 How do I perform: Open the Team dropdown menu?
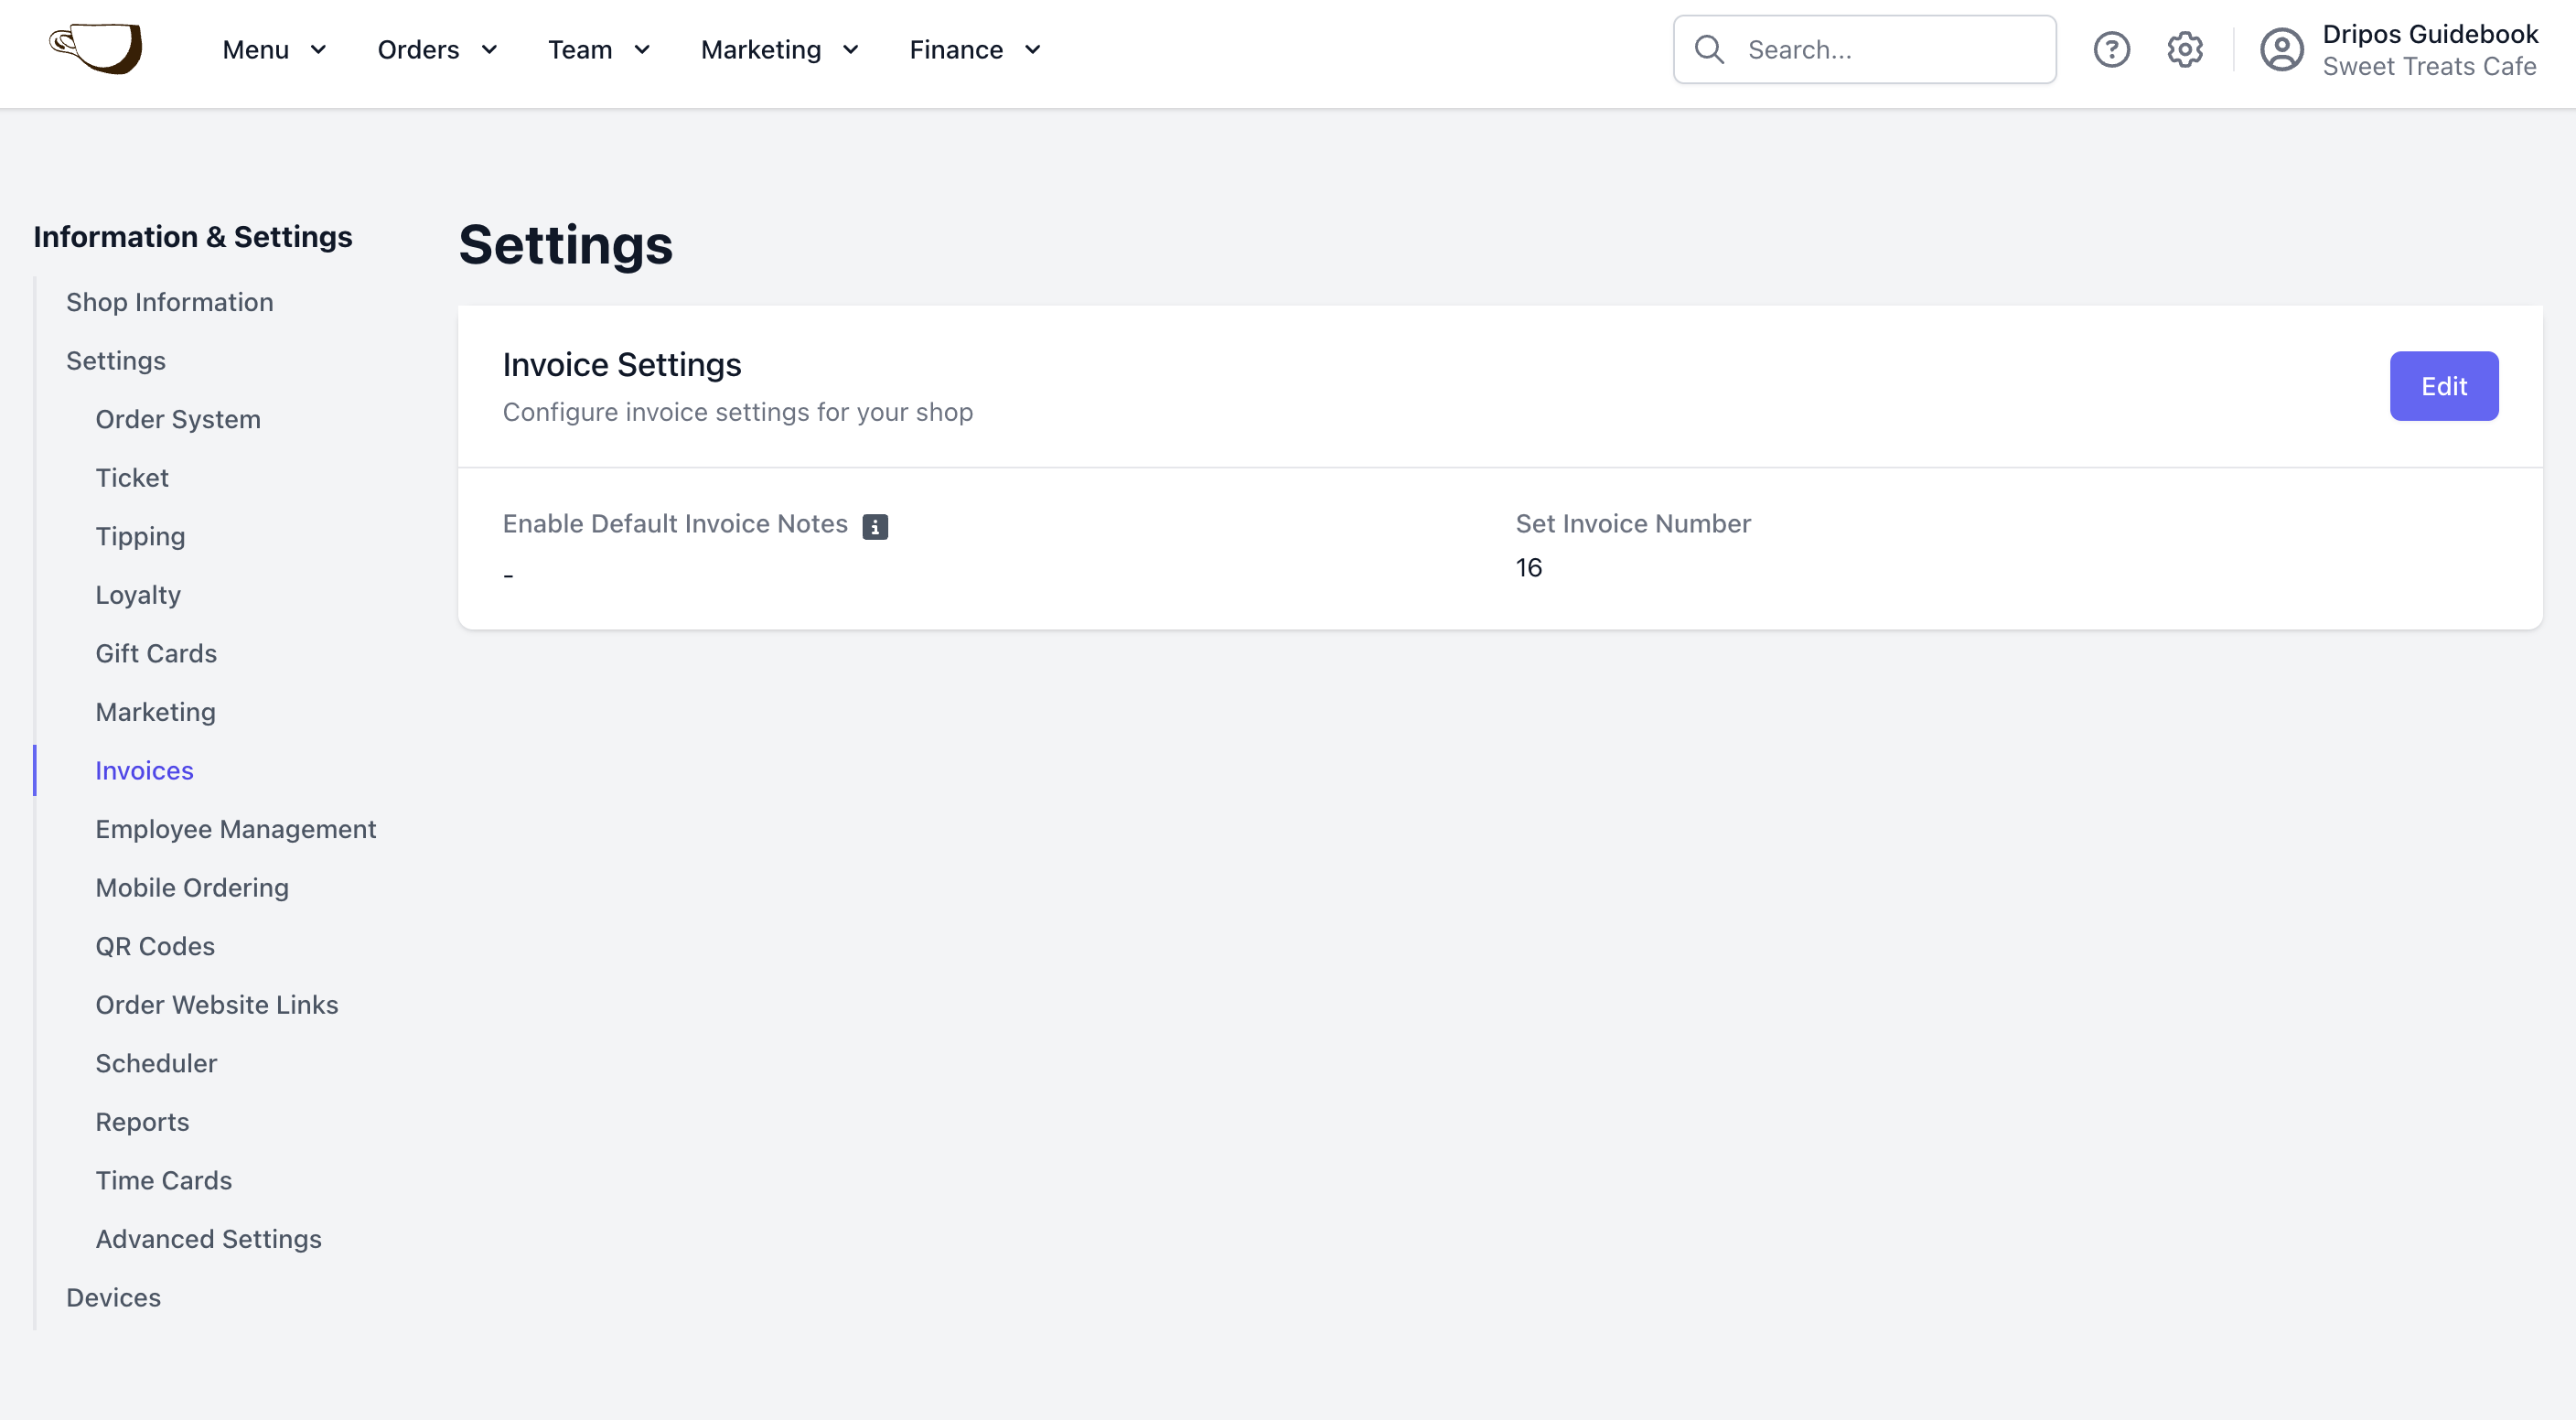pos(599,49)
